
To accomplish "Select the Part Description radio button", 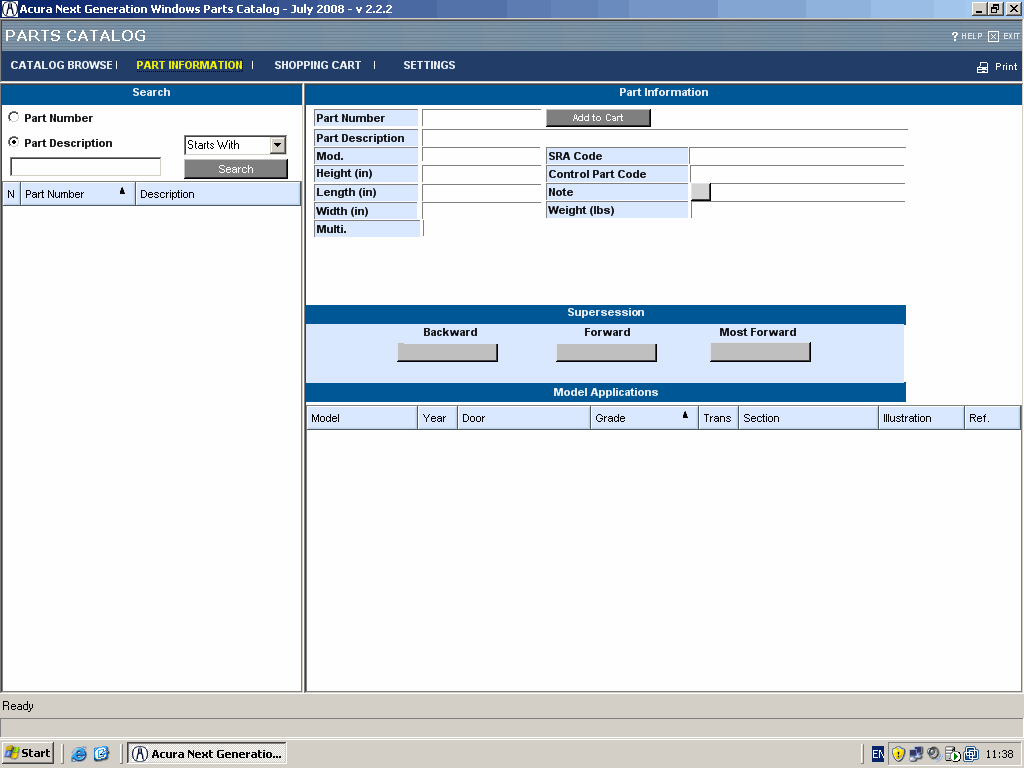I will click(x=14, y=142).
